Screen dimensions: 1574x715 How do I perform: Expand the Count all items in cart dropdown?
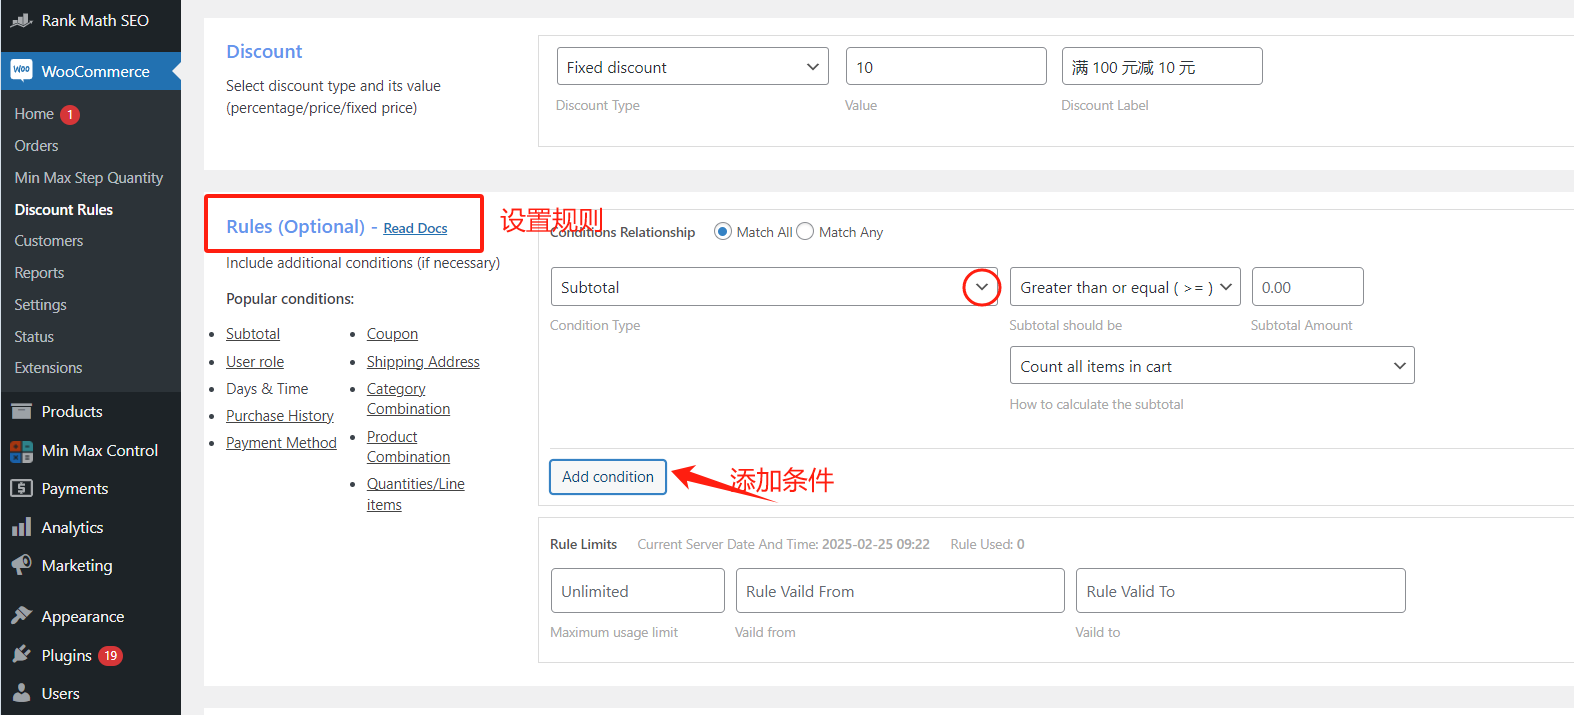pyautogui.click(x=1211, y=366)
